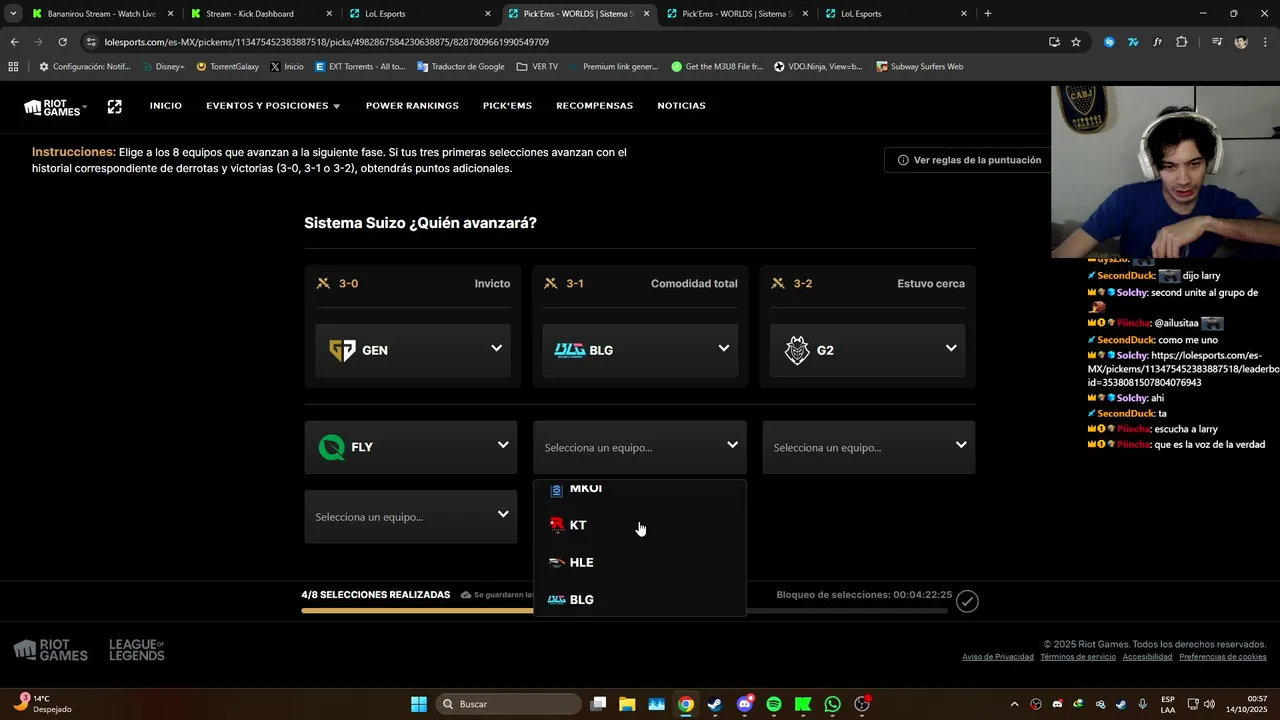Open OBS Studio from the taskbar
This screenshot has width=1280, height=720.
(x=863, y=704)
